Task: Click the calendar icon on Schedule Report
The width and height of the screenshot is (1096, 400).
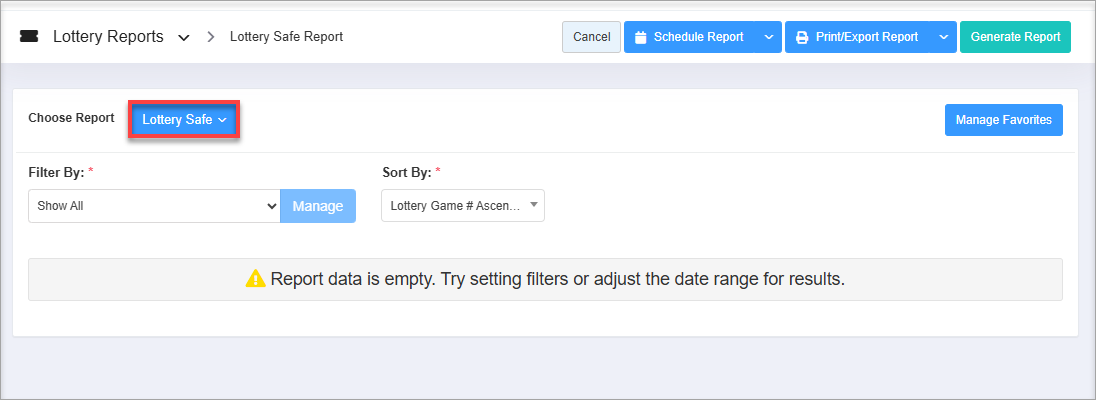Action: pos(641,37)
